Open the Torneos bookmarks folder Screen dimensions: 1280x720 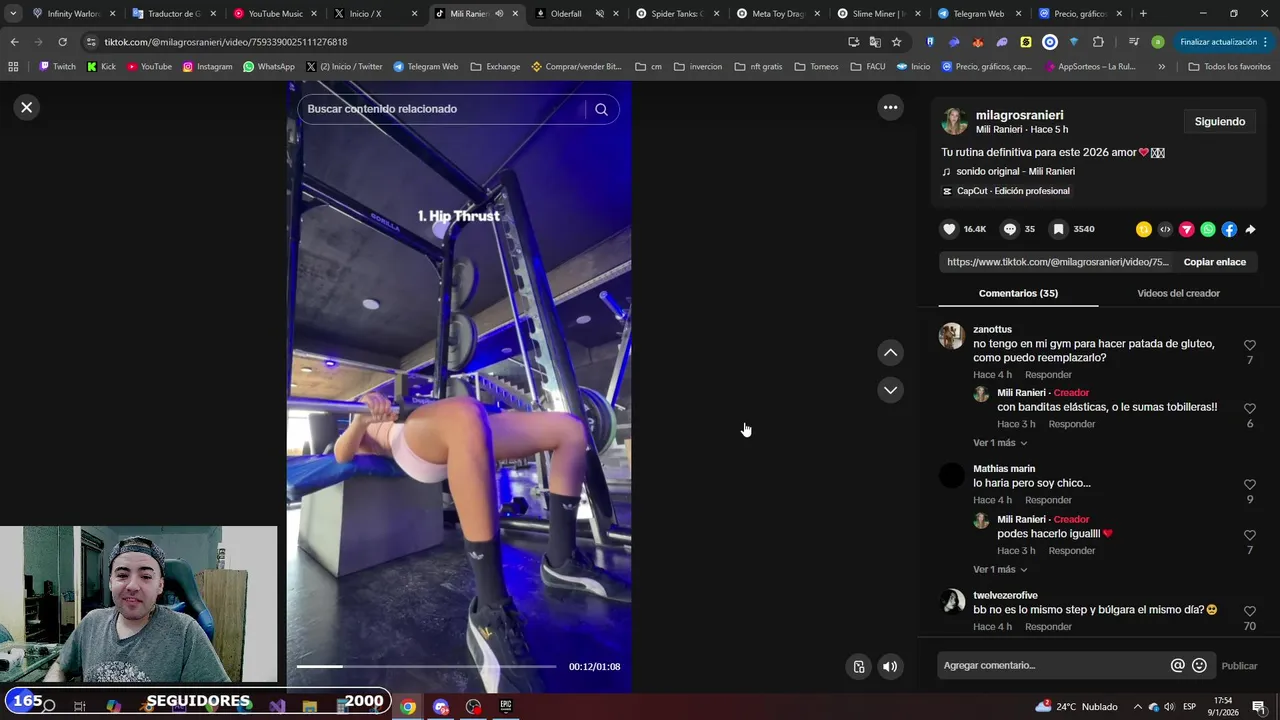(816, 67)
